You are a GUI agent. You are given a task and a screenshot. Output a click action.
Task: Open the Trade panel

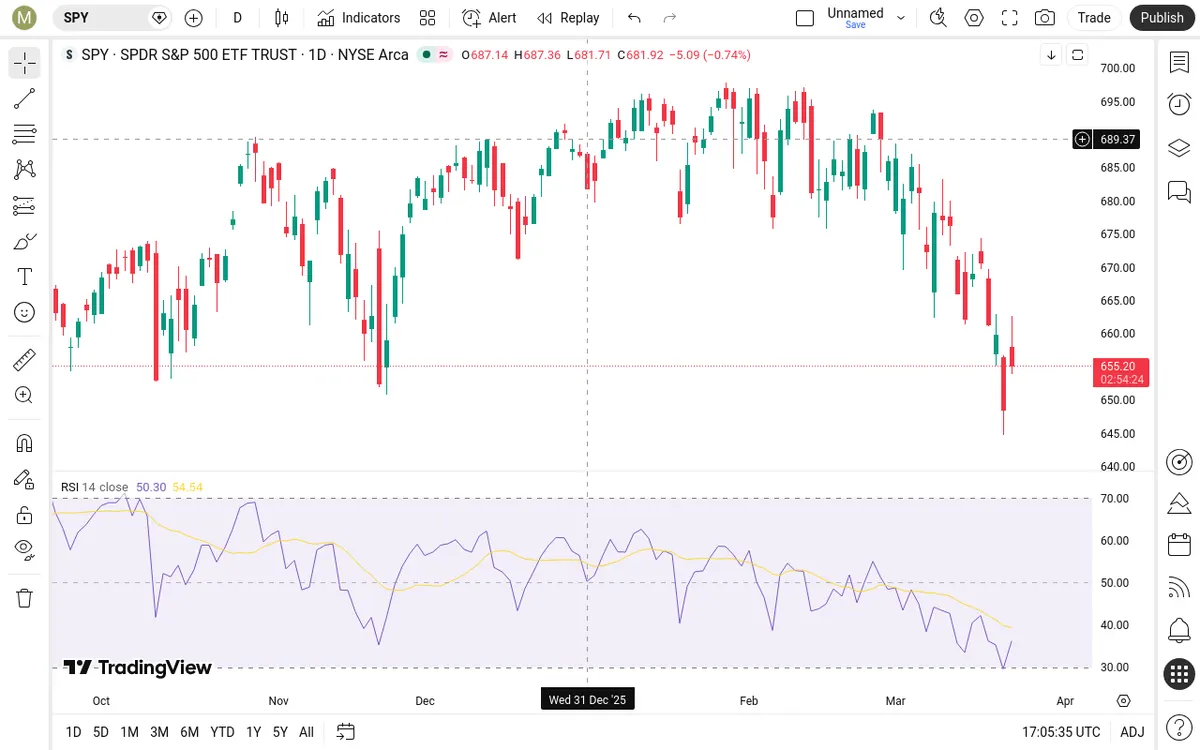coord(1094,17)
